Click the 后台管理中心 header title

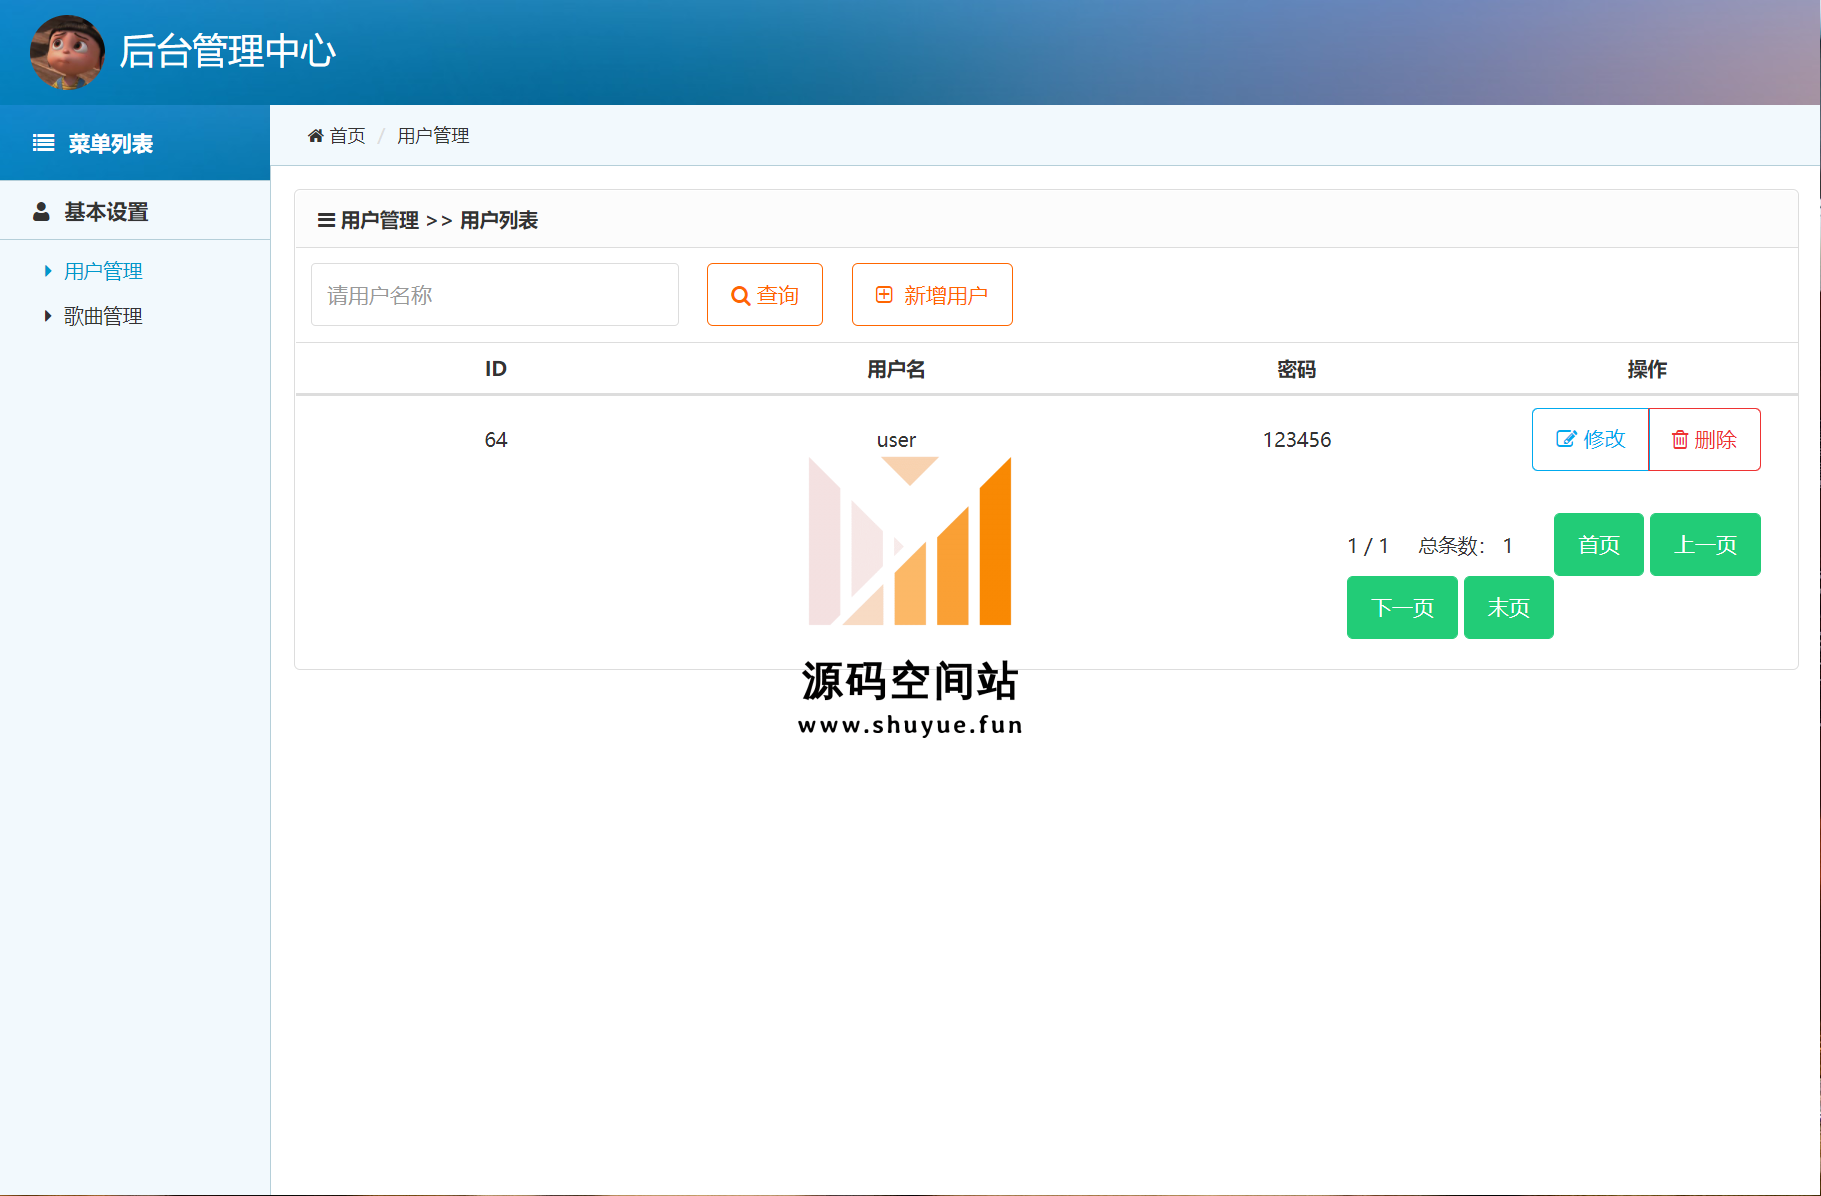(x=227, y=51)
